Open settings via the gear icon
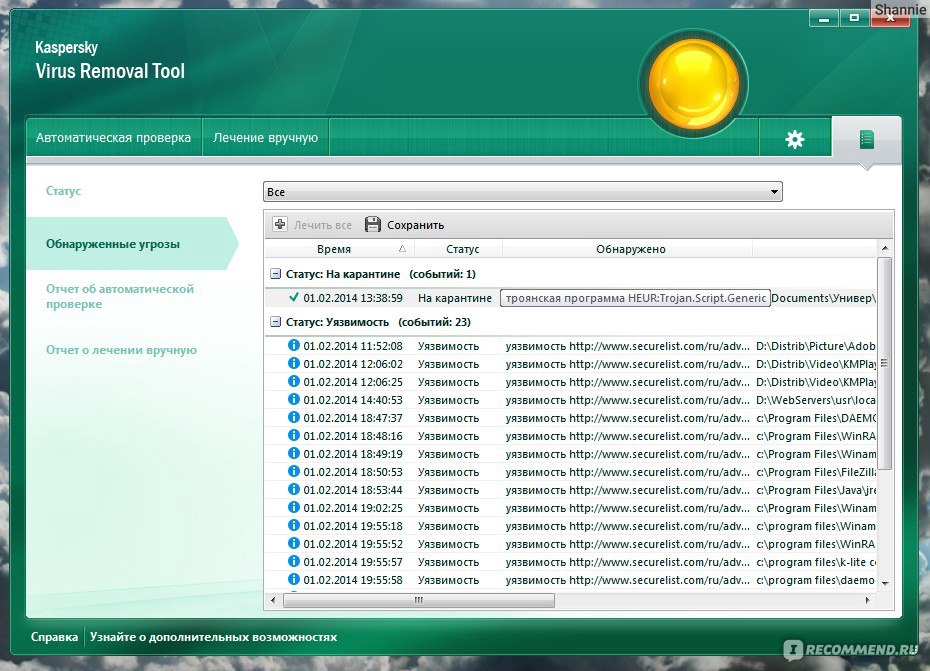Image resolution: width=930 pixels, height=671 pixels. point(795,139)
